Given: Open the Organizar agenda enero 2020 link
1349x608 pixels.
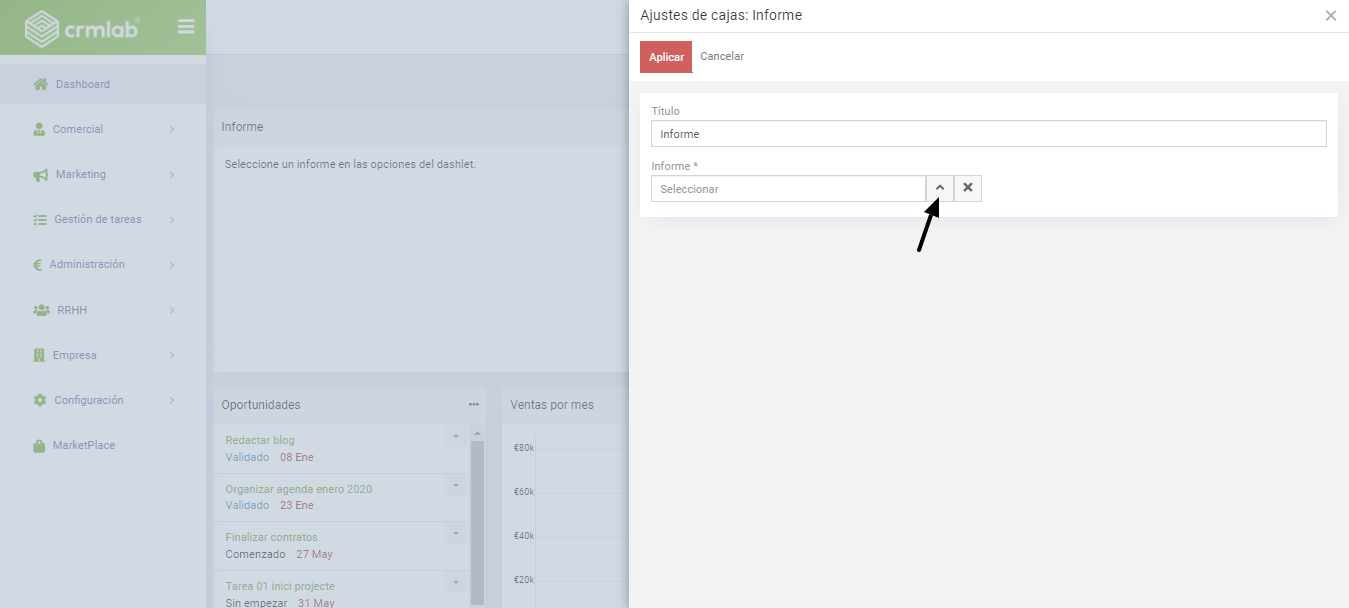Looking at the screenshot, I should click(x=298, y=489).
